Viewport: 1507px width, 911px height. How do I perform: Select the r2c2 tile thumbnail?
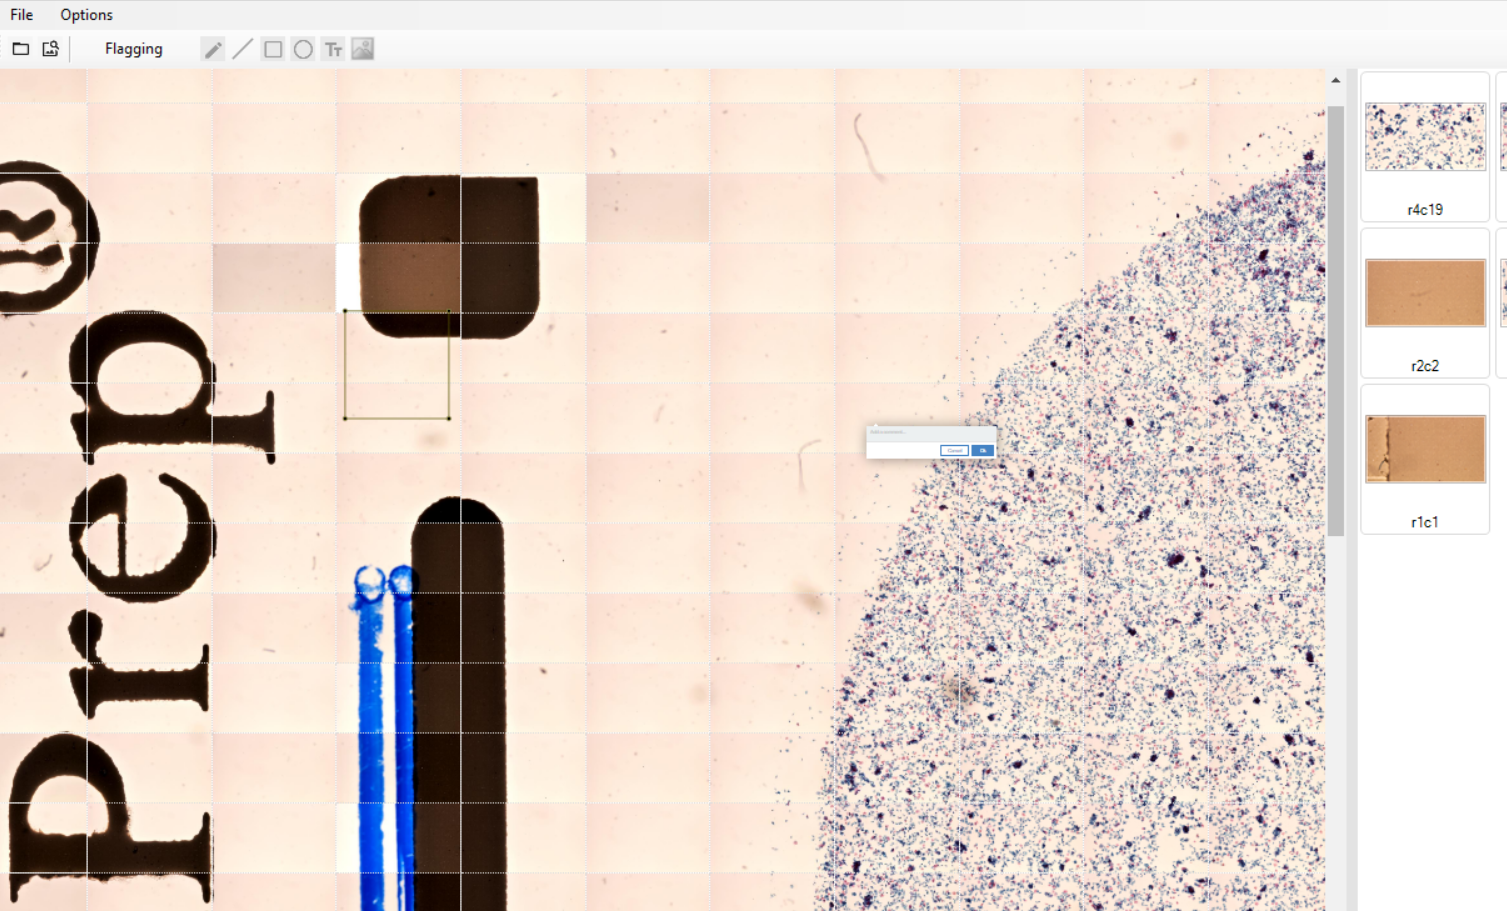pos(1424,293)
